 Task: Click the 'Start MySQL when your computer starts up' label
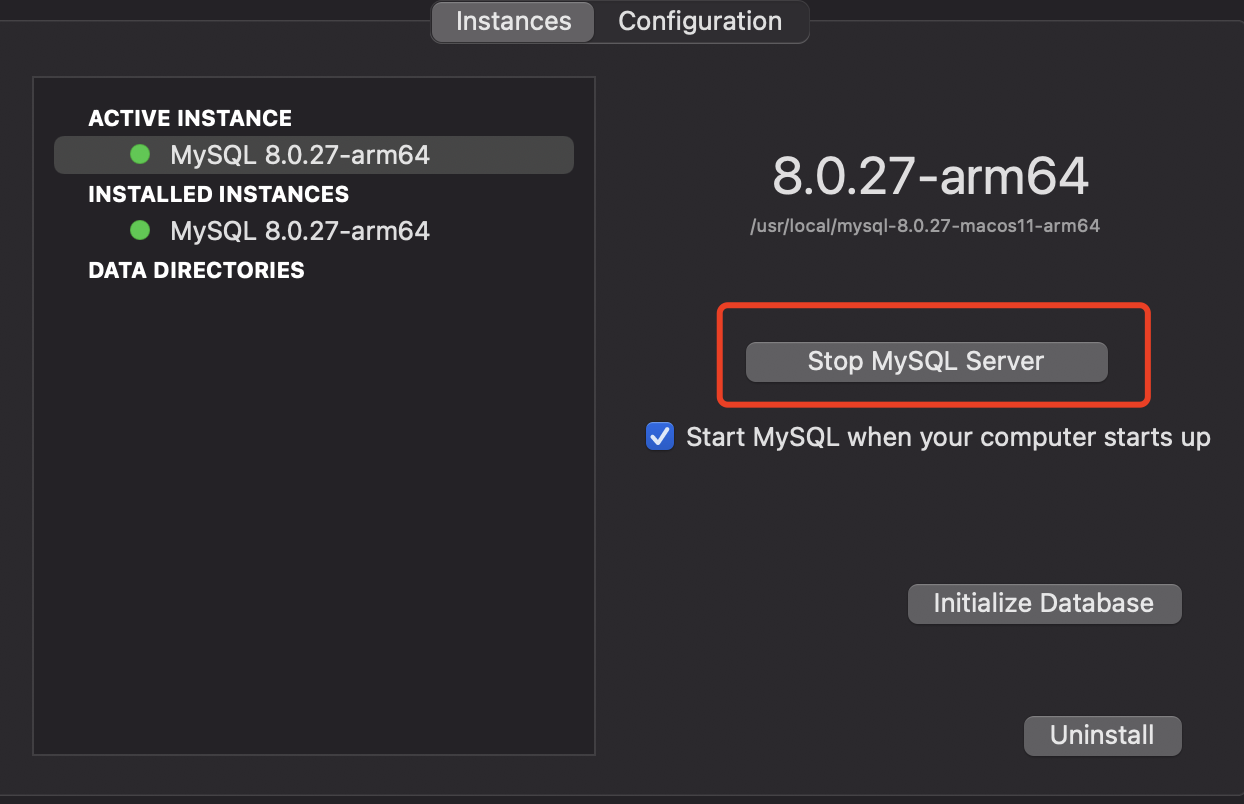[x=948, y=437]
